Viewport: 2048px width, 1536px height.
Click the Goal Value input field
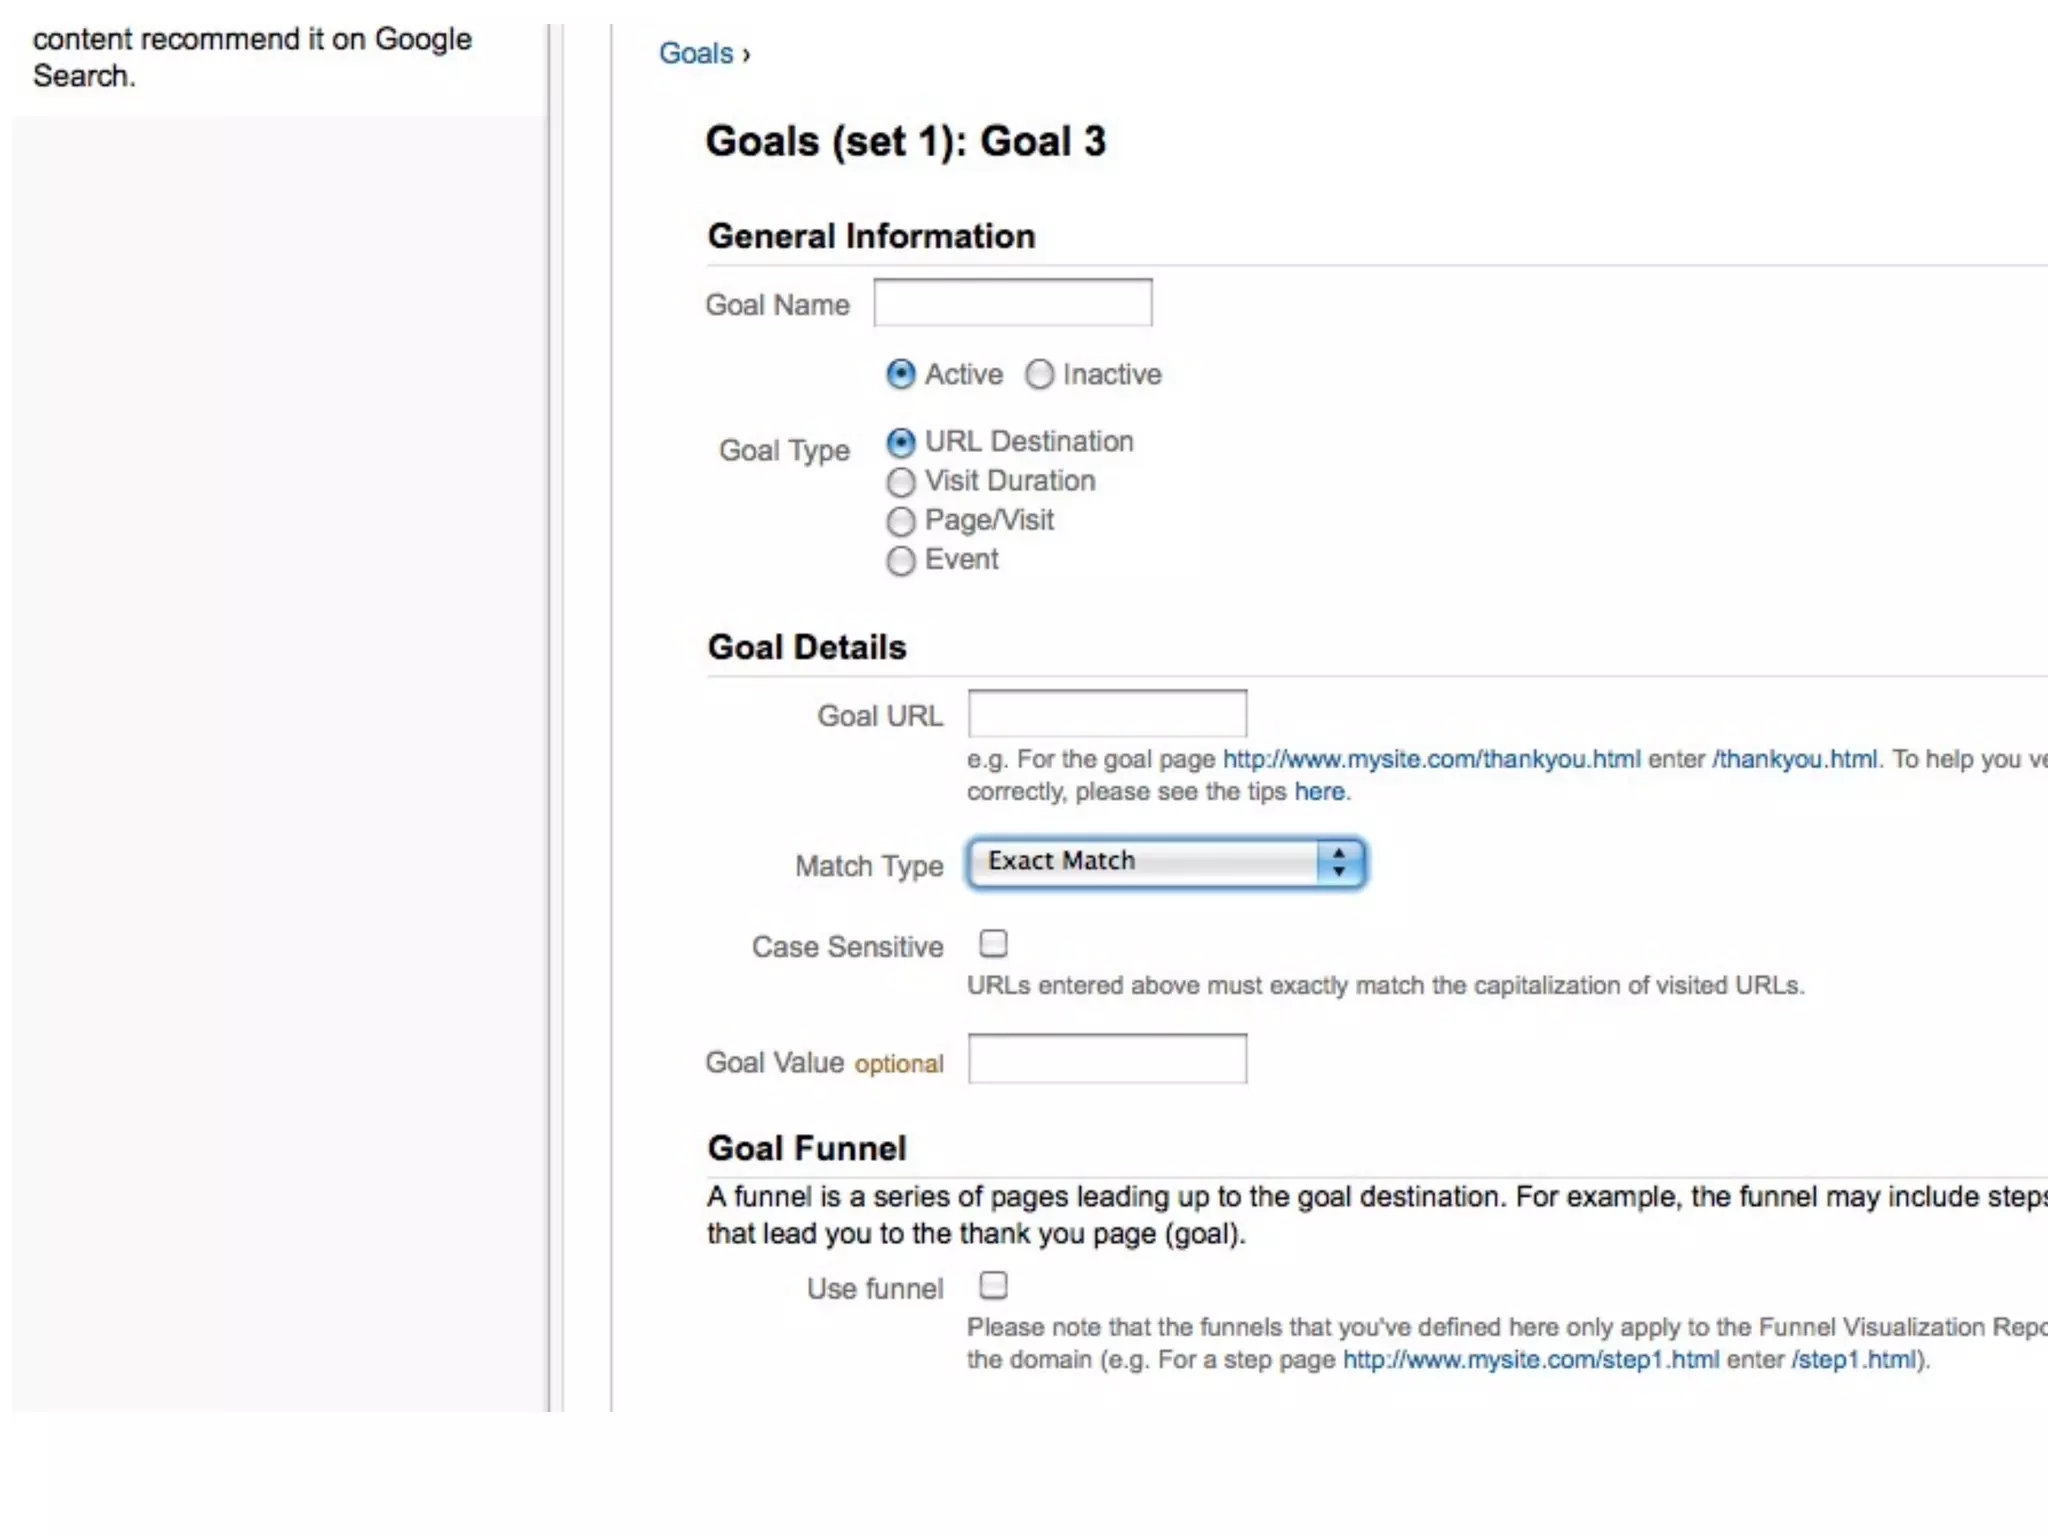coord(1107,1059)
